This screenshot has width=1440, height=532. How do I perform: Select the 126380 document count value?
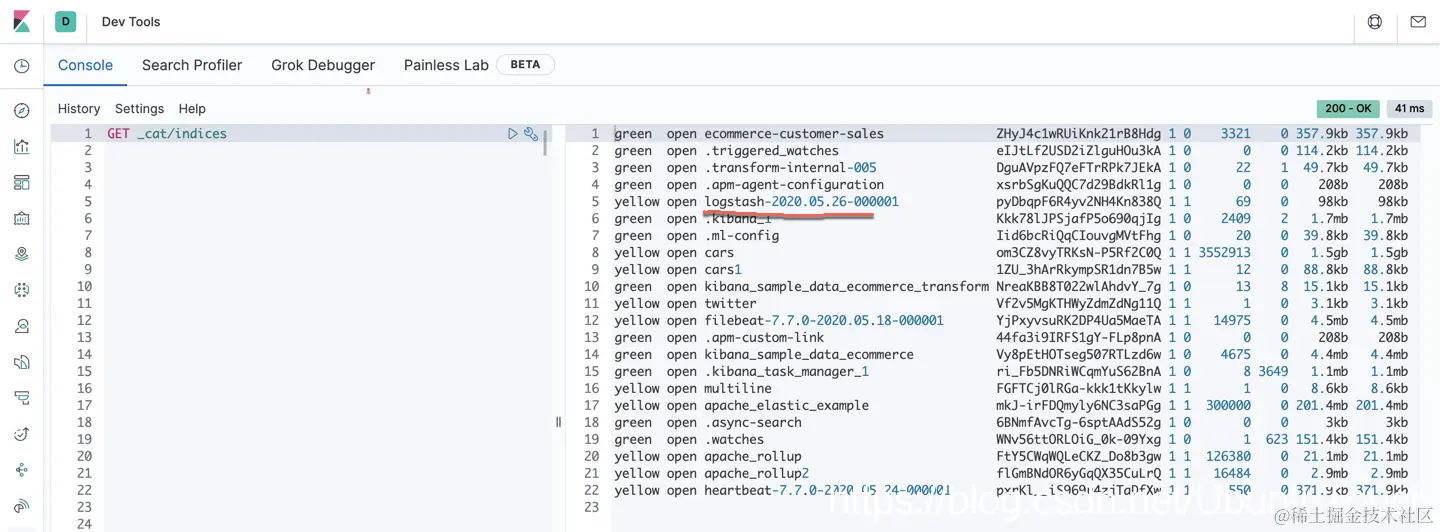coord(1228,457)
